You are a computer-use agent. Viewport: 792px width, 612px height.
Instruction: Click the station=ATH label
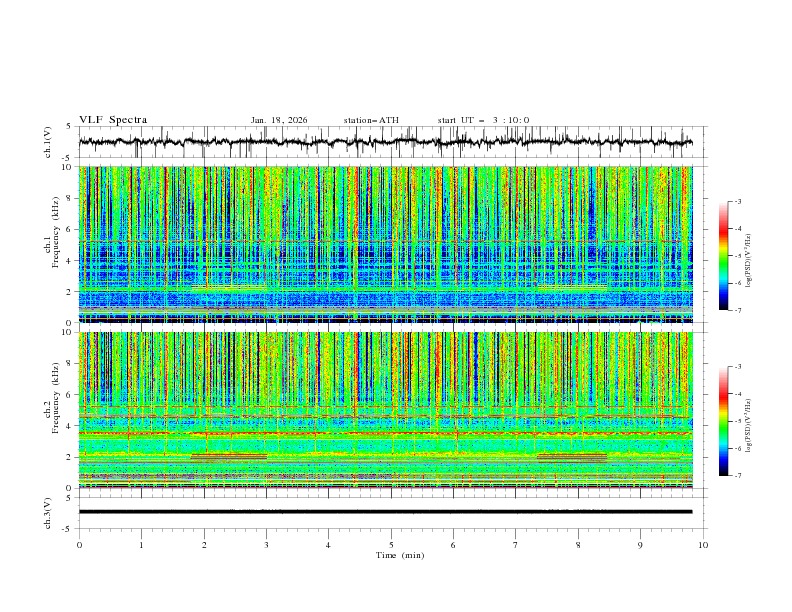371,120
